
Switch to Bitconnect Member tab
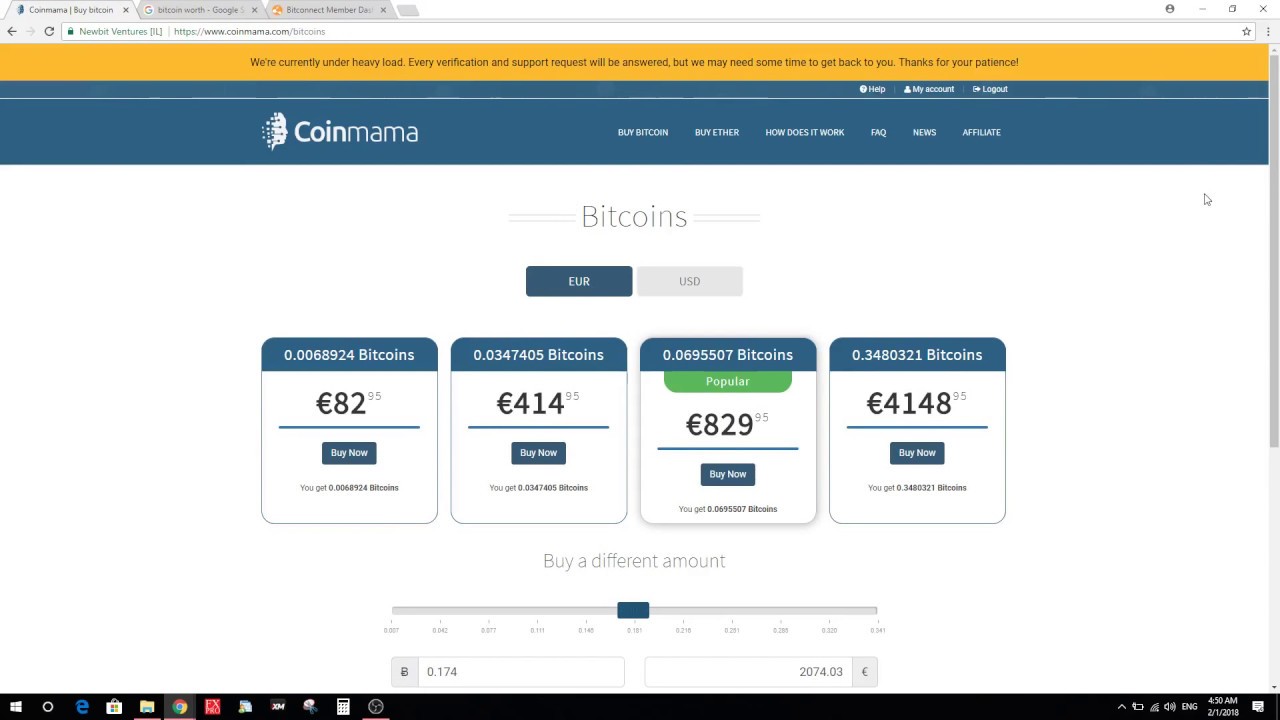[x=328, y=10]
